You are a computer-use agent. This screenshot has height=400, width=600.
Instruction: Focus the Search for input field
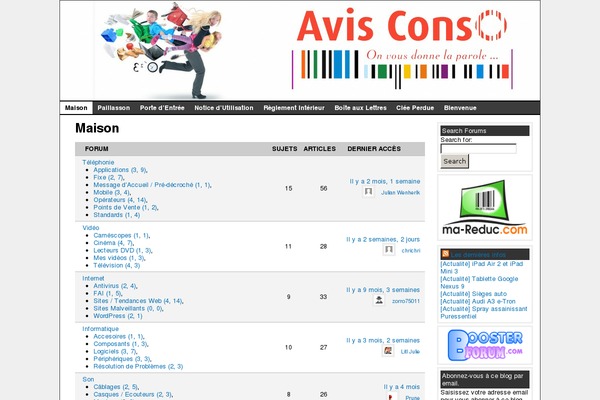click(478, 149)
